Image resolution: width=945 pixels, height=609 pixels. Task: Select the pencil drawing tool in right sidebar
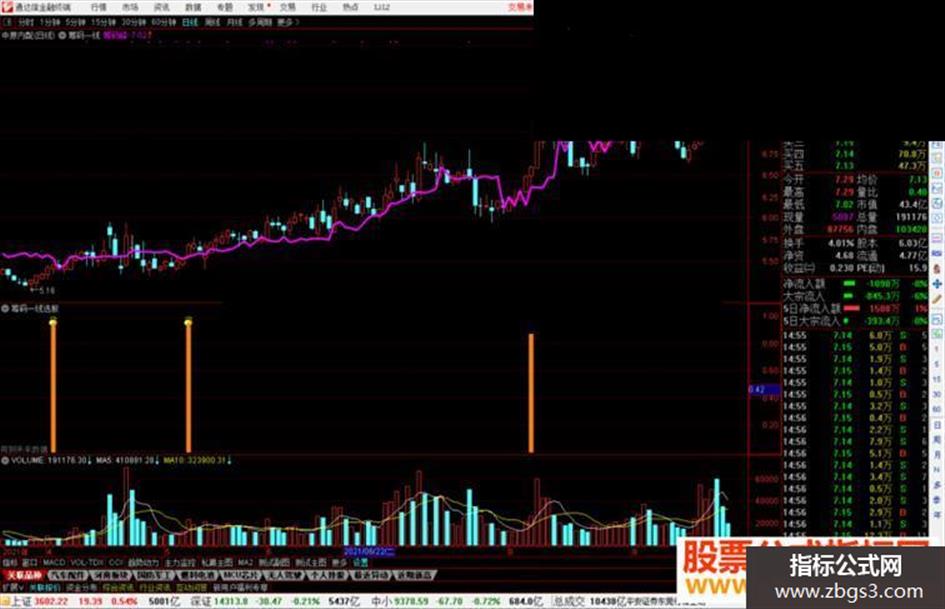[x=937, y=299]
